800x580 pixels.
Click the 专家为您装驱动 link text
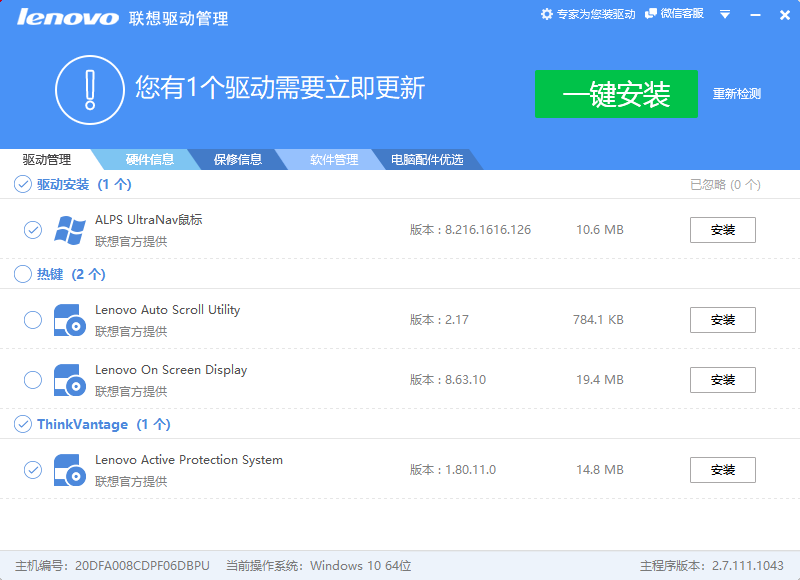click(596, 14)
